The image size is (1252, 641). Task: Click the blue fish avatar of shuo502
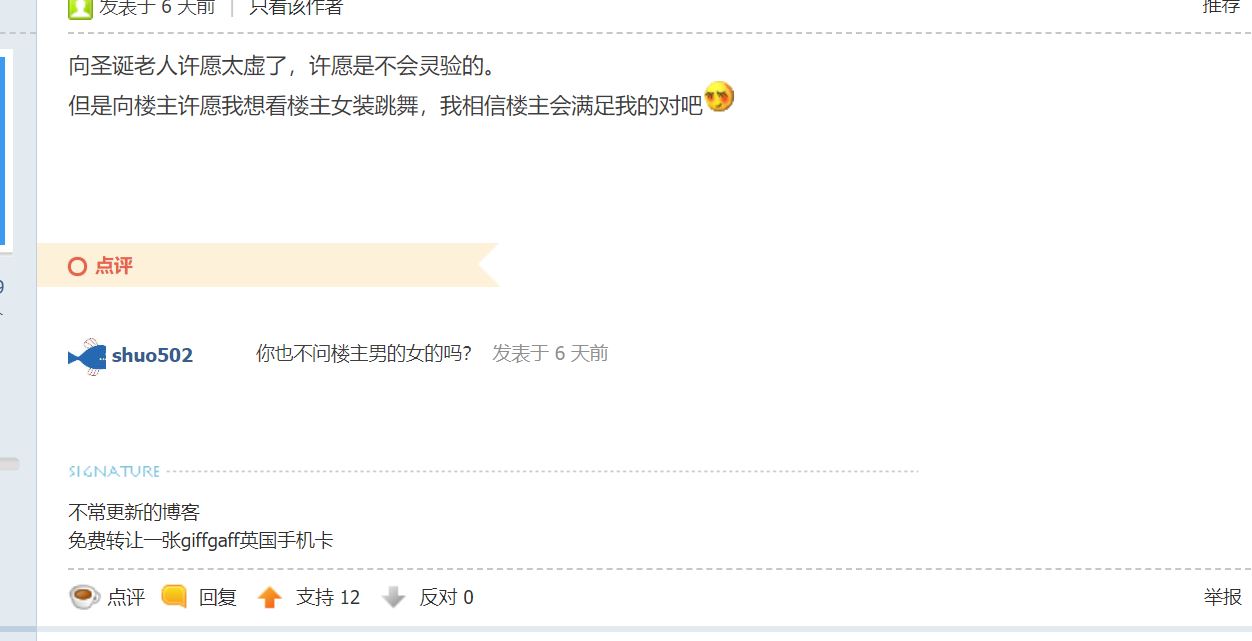[x=87, y=356]
